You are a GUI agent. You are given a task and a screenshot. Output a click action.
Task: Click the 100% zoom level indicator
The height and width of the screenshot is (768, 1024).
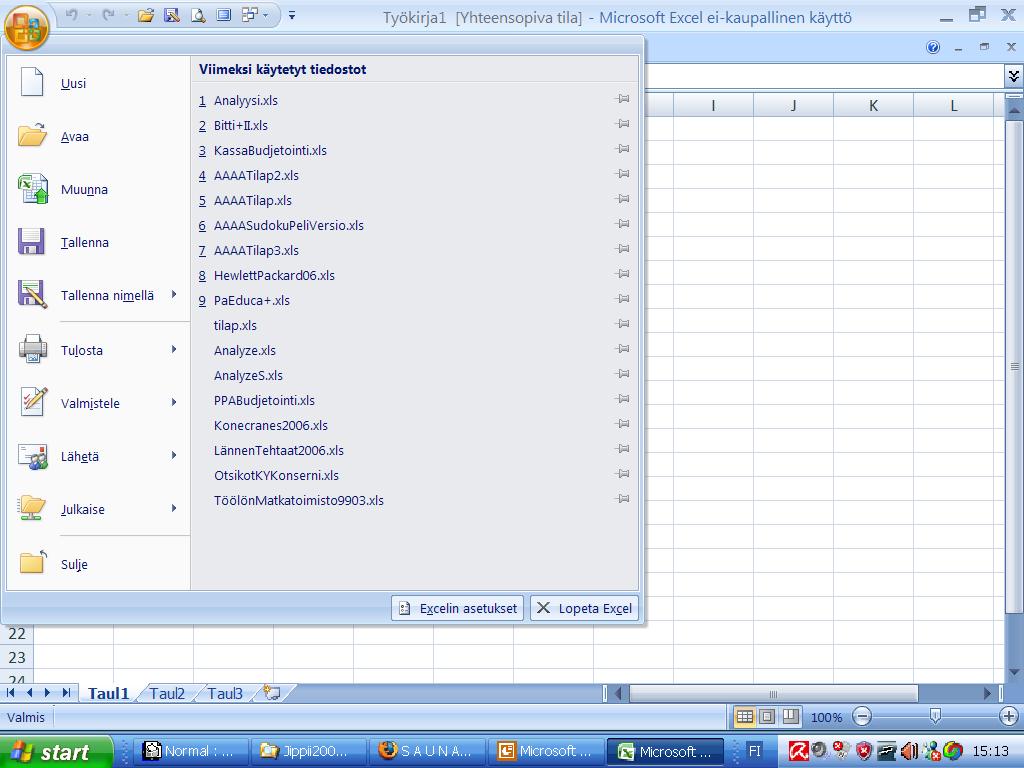(x=826, y=717)
